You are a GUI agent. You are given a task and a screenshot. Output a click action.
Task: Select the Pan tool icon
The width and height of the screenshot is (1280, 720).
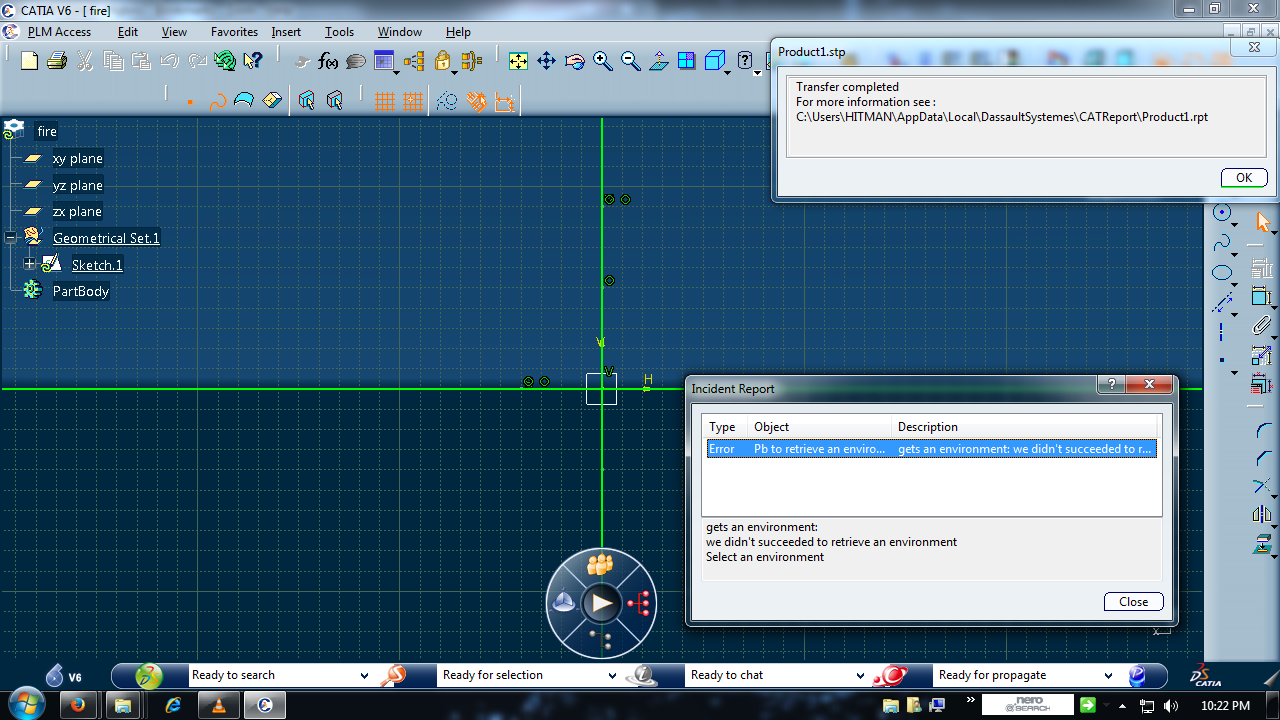click(546, 62)
